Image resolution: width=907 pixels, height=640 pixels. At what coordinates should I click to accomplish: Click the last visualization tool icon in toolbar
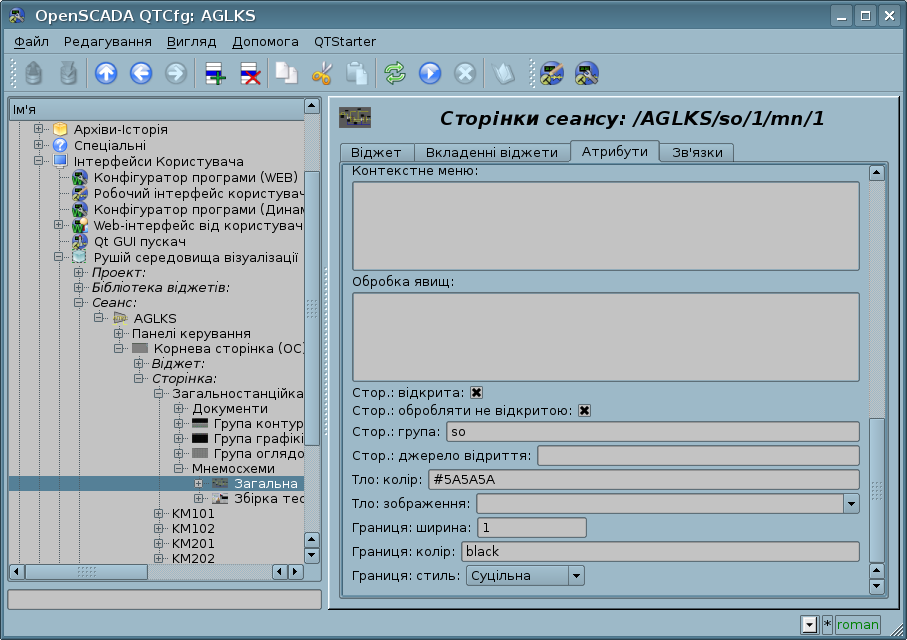tap(587, 73)
